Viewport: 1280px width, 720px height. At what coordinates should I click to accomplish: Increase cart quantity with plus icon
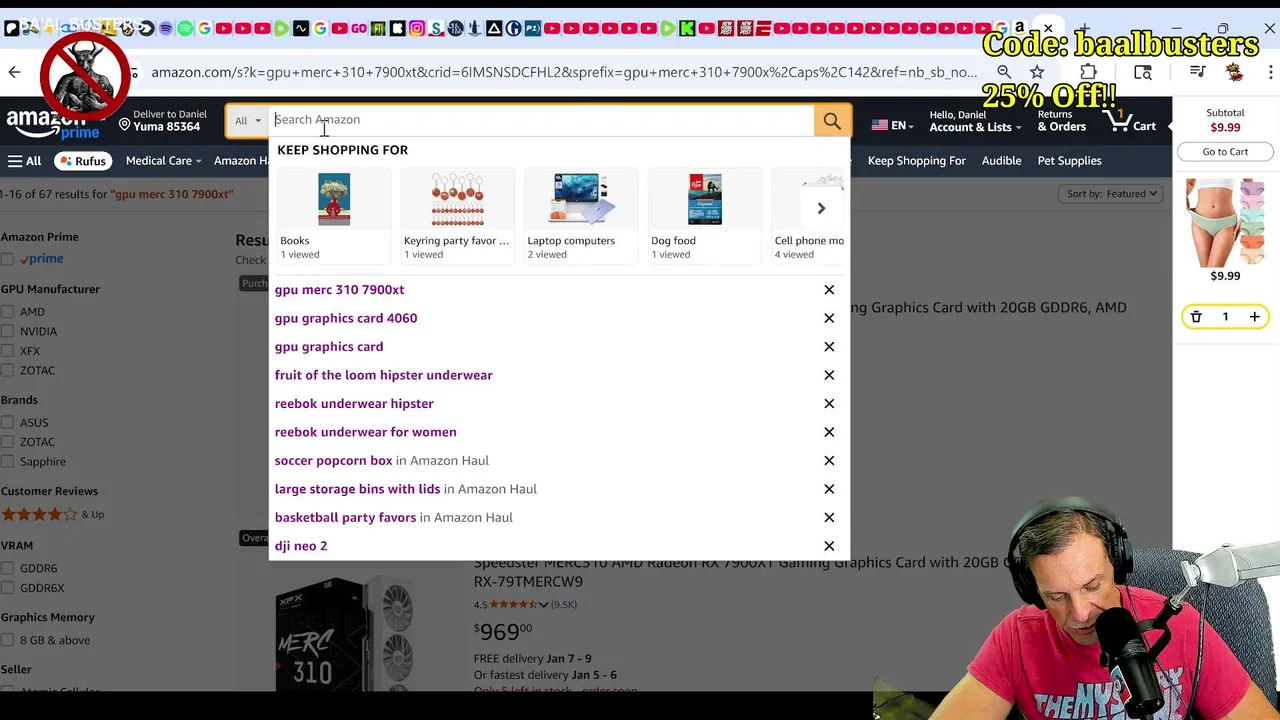click(1254, 317)
